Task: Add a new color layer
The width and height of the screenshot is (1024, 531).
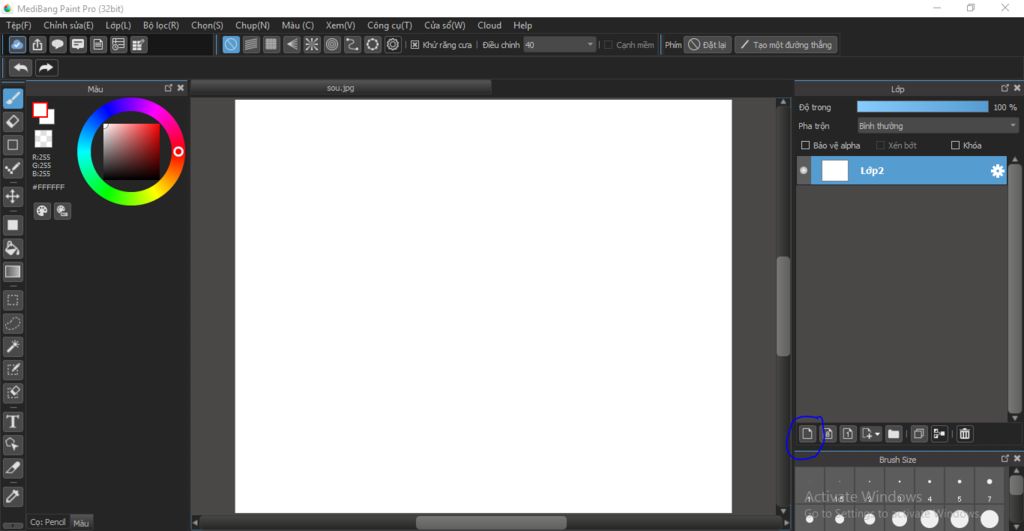Action: coord(807,434)
